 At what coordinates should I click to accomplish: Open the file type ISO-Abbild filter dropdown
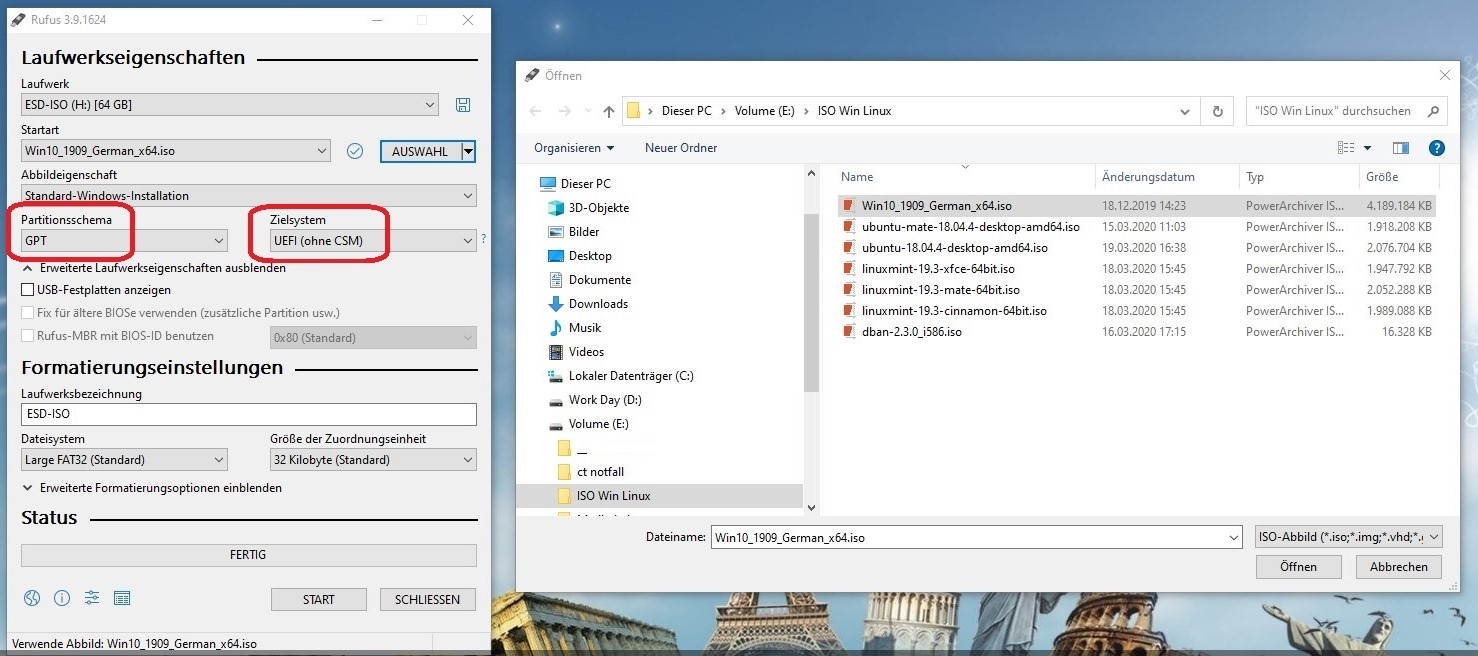coord(1348,537)
